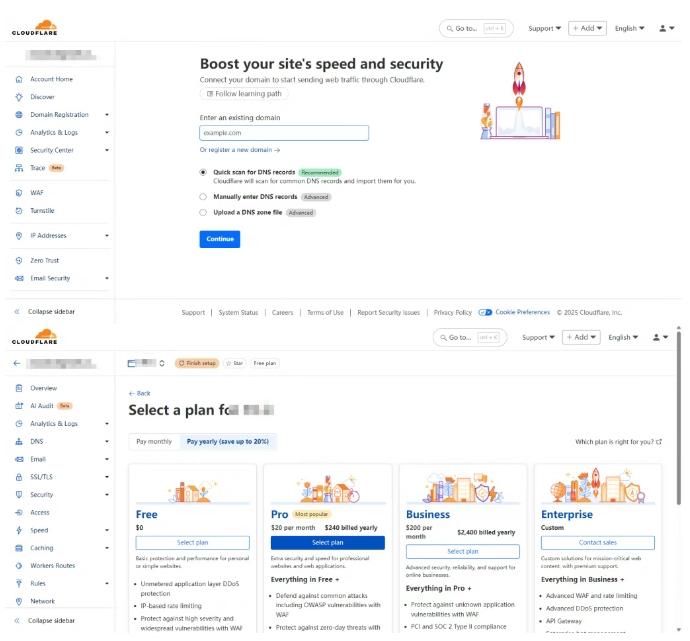Click the Free plan label tag
This screenshot has width=690, height=641.
point(264,363)
